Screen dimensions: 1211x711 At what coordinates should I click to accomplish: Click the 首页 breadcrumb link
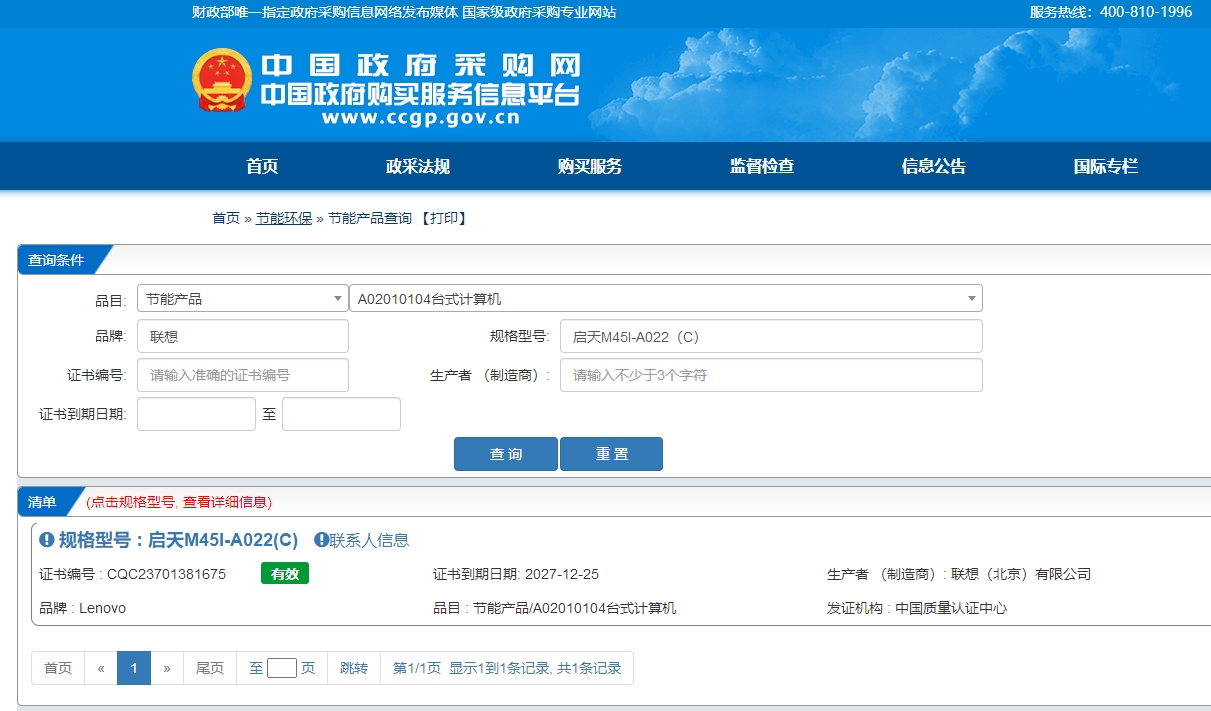(226, 218)
